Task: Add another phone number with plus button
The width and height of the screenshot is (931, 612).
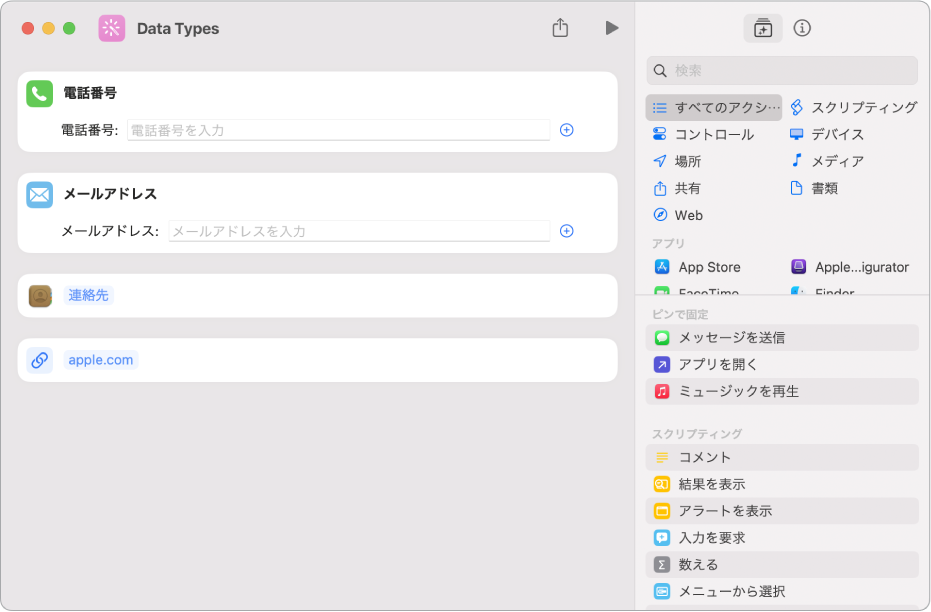Action: (566, 130)
